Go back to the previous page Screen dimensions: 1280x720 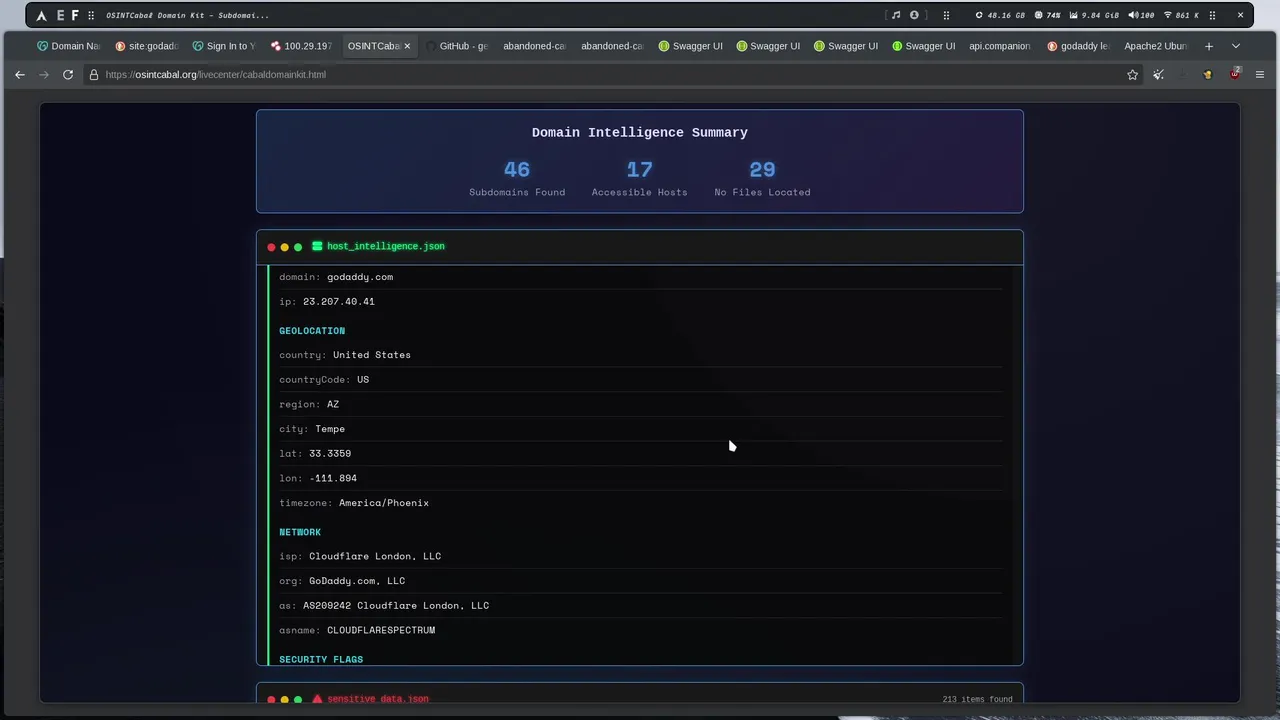20,74
